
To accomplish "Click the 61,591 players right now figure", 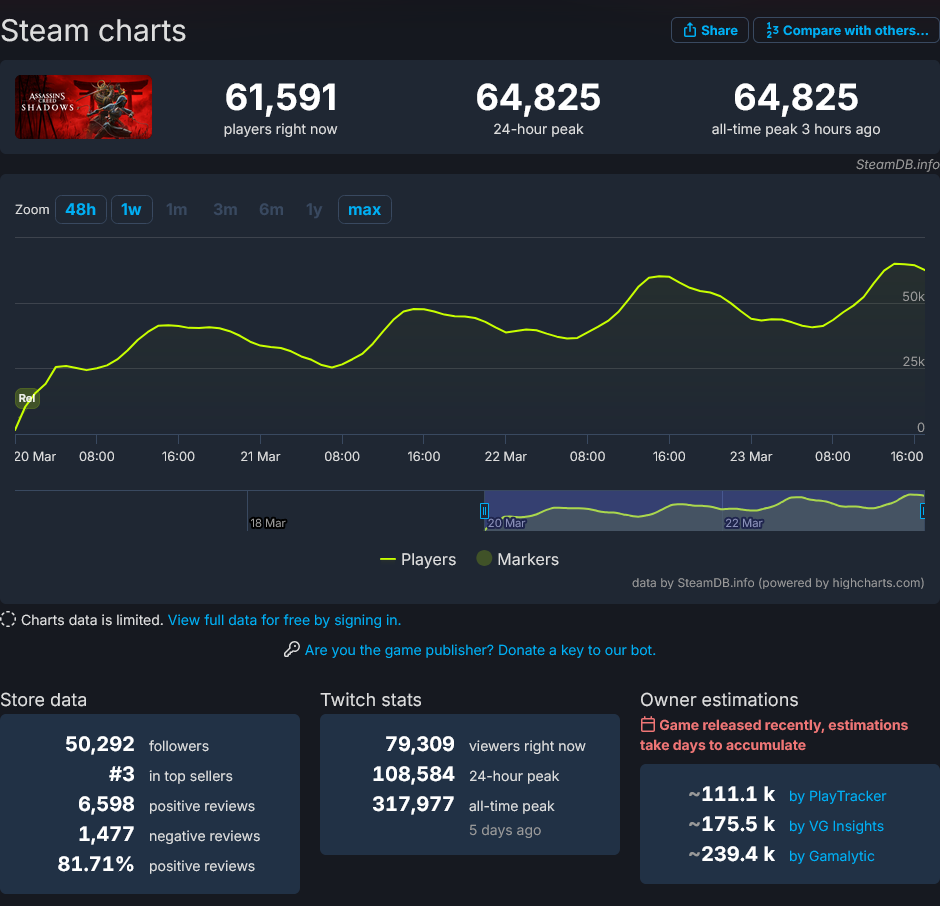I will click(281, 97).
